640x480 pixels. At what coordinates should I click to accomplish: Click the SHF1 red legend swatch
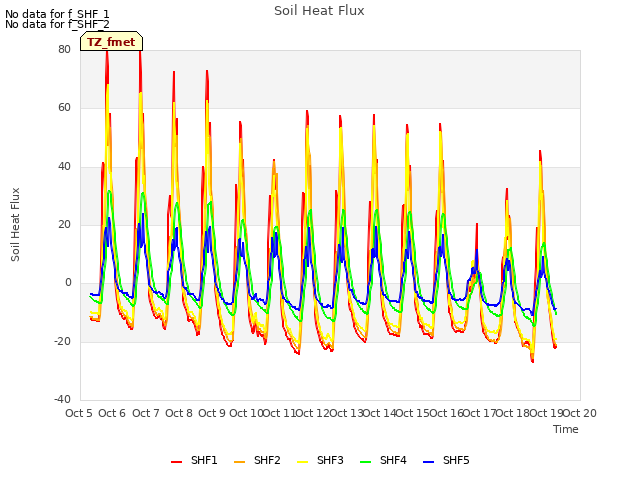(x=176, y=462)
